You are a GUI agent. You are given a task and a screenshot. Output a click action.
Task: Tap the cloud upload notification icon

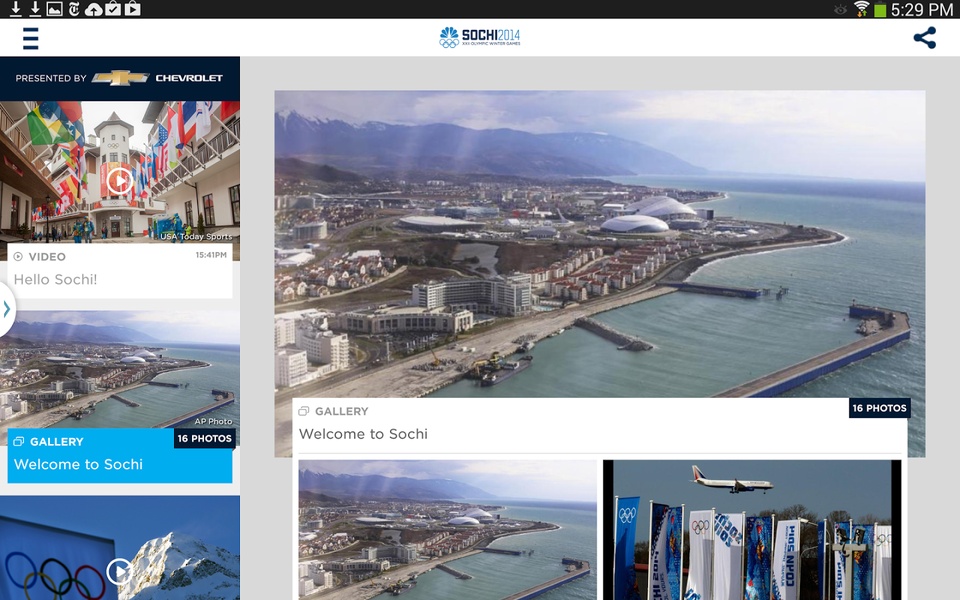click(x=94, y=9)
